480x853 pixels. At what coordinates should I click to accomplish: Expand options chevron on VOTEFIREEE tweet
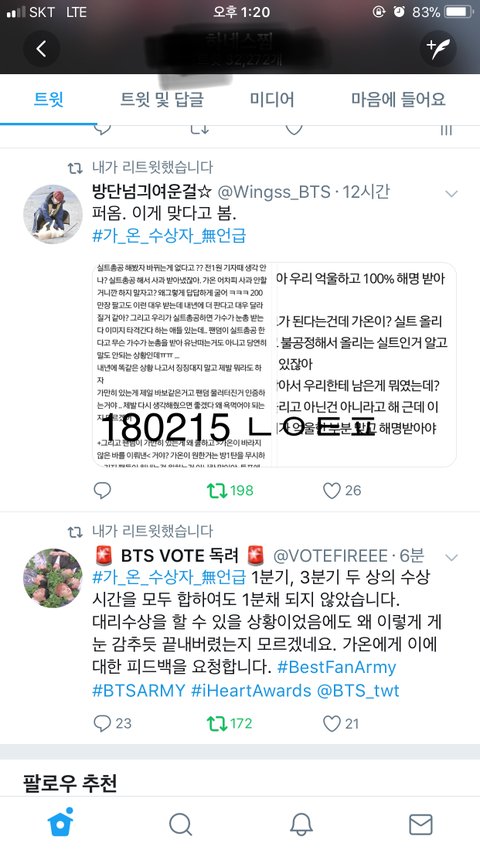pyautogui.click(x=451, y=557)
